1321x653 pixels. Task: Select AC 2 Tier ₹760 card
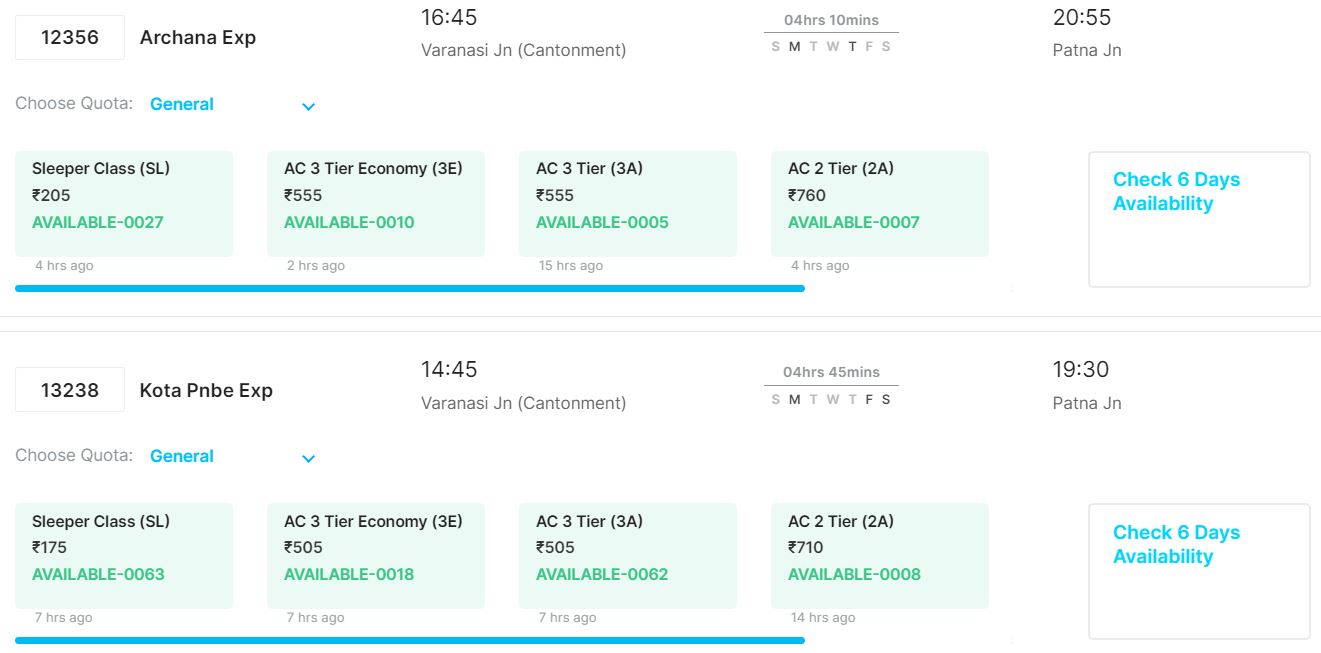tap(880, 204)
